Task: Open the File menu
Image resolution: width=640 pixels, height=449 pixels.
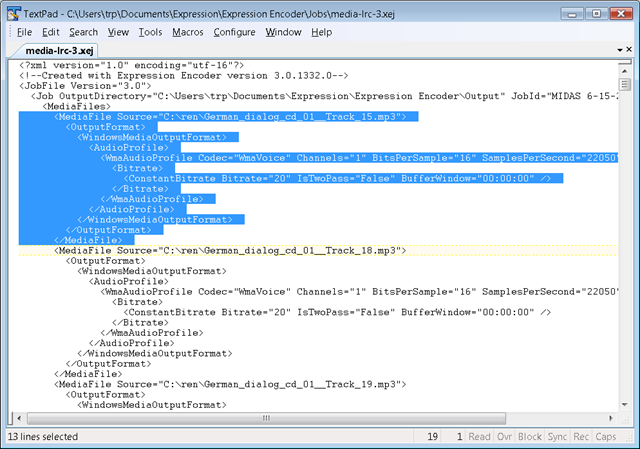Action: click(23, 32)
